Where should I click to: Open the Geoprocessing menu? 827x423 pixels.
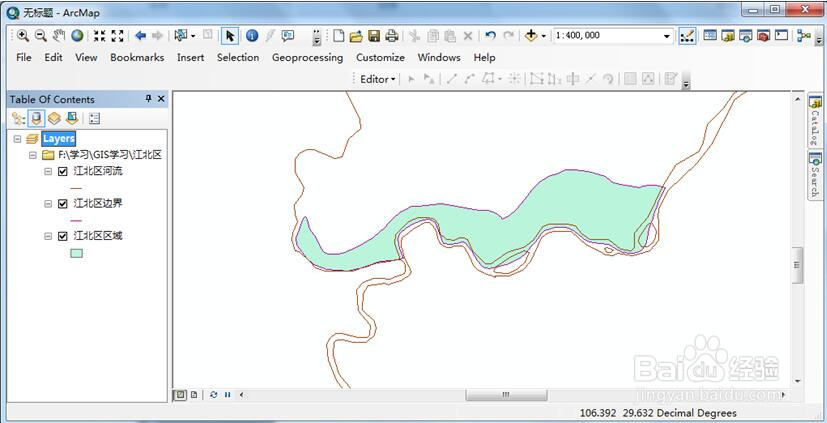point(307,57)
